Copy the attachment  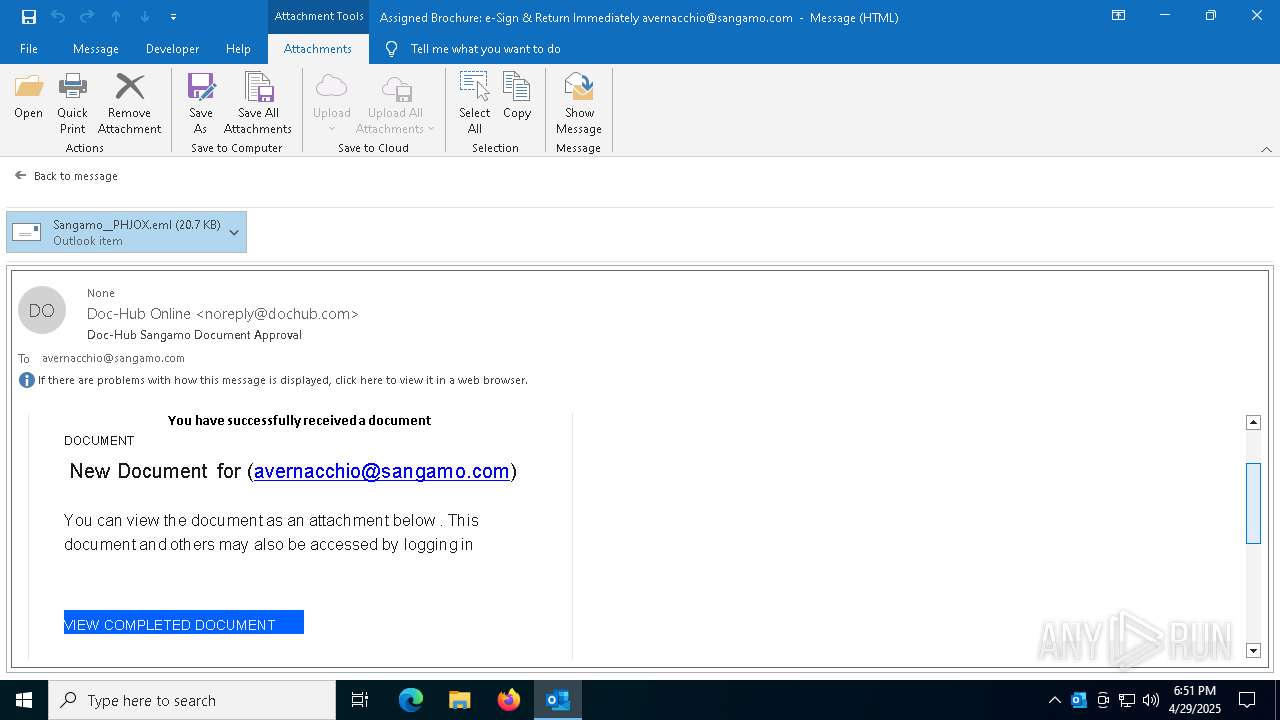pyautogui.click(x=517, y=97)
